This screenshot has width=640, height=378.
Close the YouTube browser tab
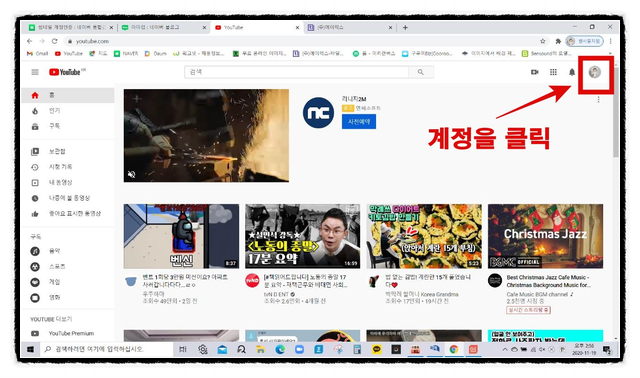pos(297,28)
